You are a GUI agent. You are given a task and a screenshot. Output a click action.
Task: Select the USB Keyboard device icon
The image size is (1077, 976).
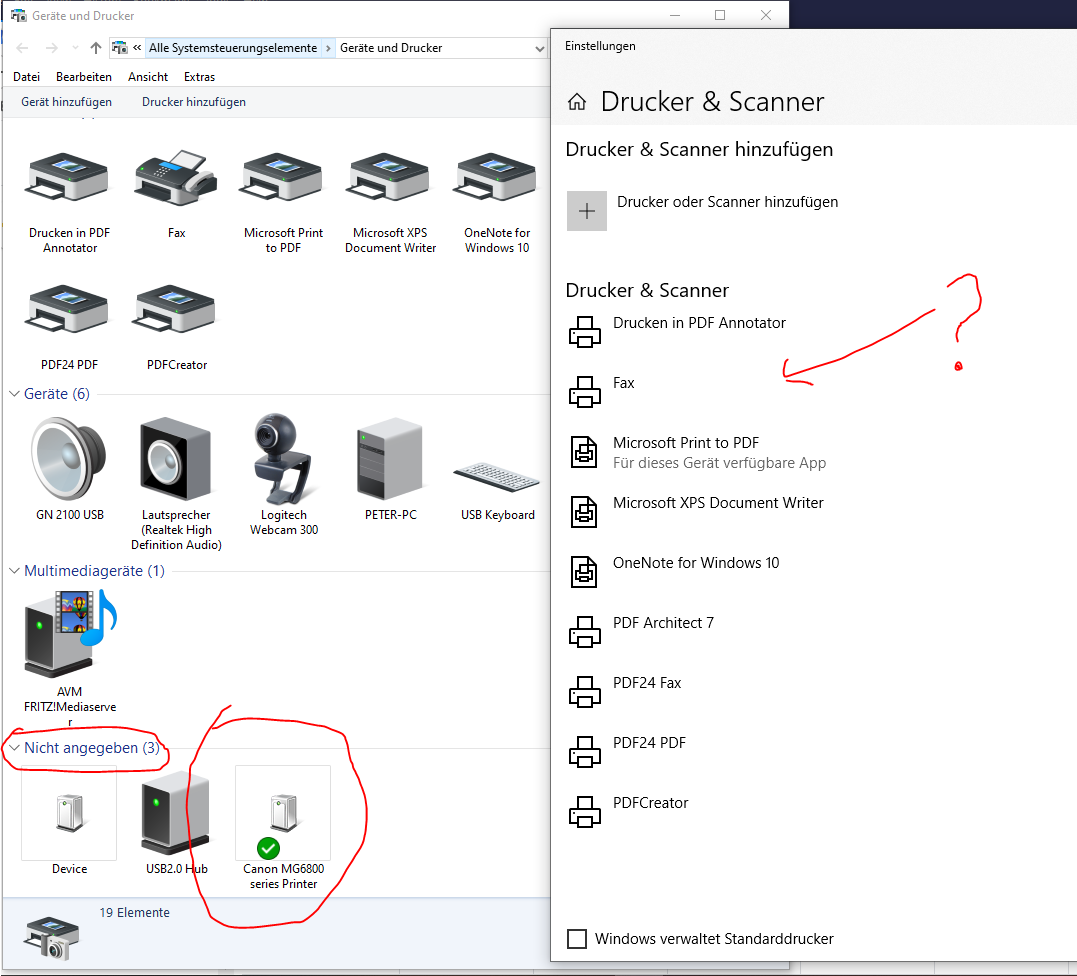(497, 477)
